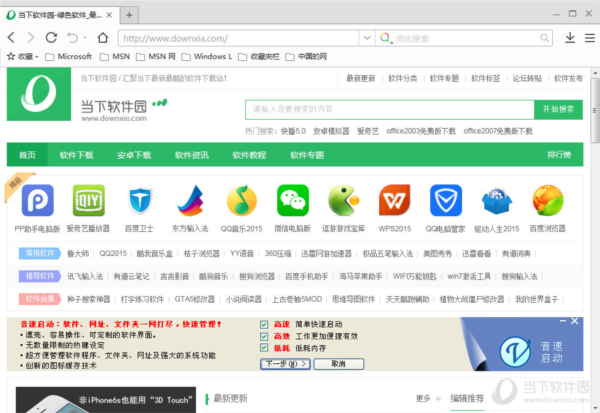
Task: Go forward with the forward arrow
Action: 31,38
